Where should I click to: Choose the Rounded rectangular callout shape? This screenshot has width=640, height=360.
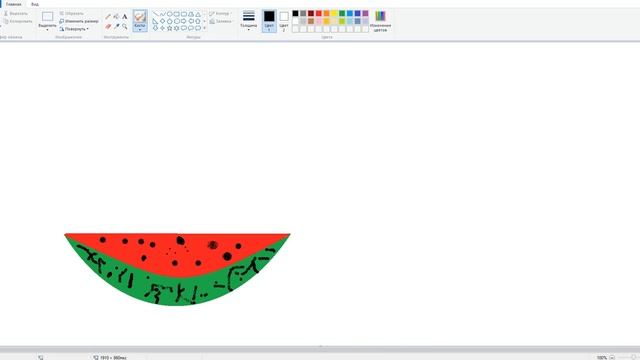[x=184, y=28]
